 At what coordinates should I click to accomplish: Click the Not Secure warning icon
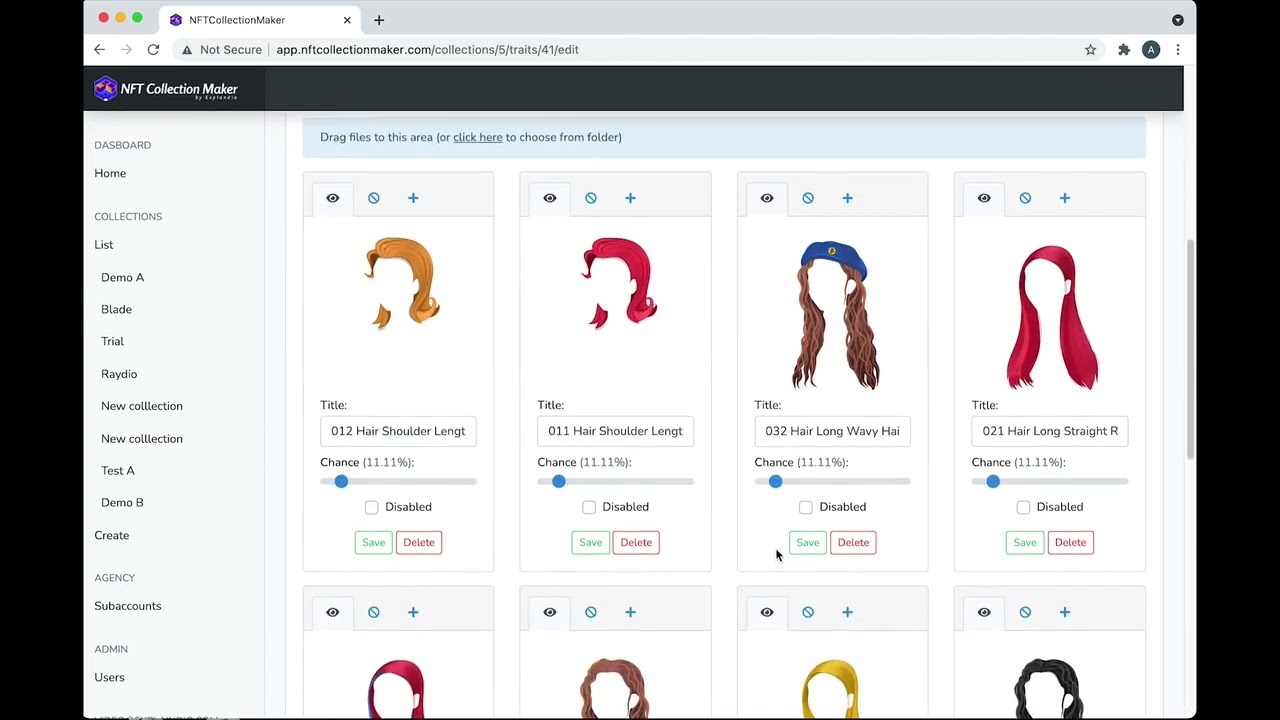186,50
